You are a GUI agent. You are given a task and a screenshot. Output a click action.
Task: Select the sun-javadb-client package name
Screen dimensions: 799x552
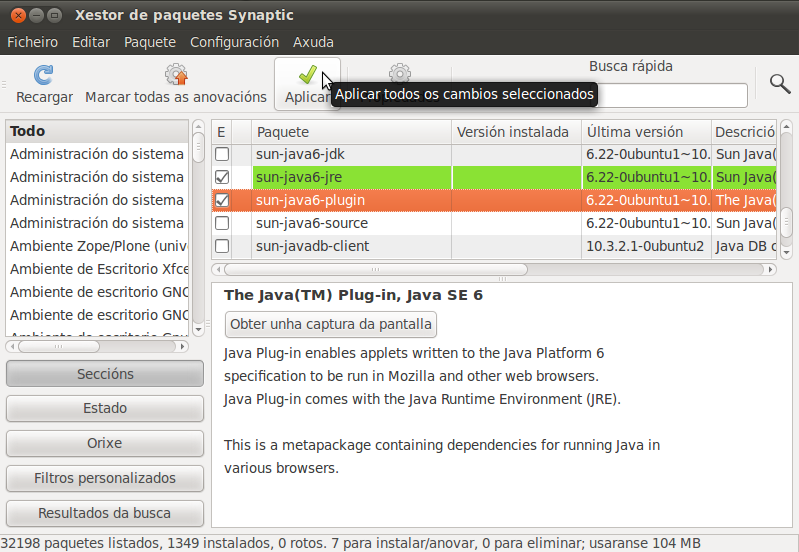point(312,246)
